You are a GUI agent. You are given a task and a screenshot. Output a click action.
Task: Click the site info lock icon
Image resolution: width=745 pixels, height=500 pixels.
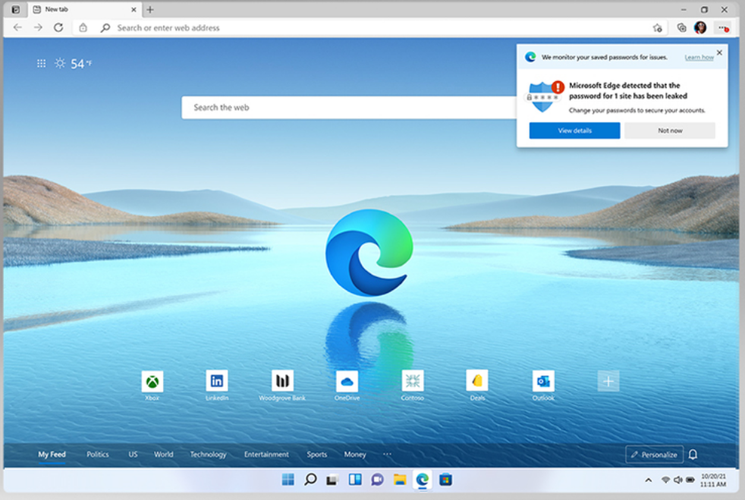tap(83, 28)
